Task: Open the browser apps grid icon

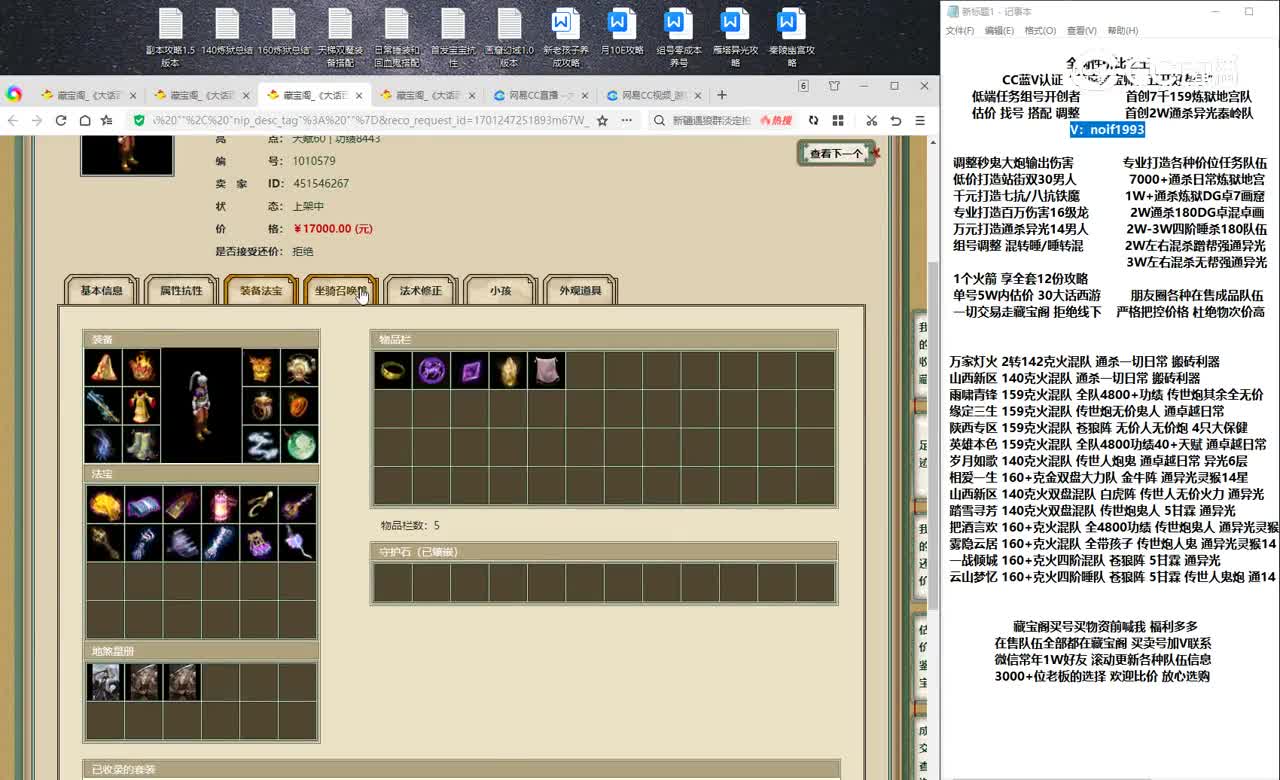Action: click(838, 120)
